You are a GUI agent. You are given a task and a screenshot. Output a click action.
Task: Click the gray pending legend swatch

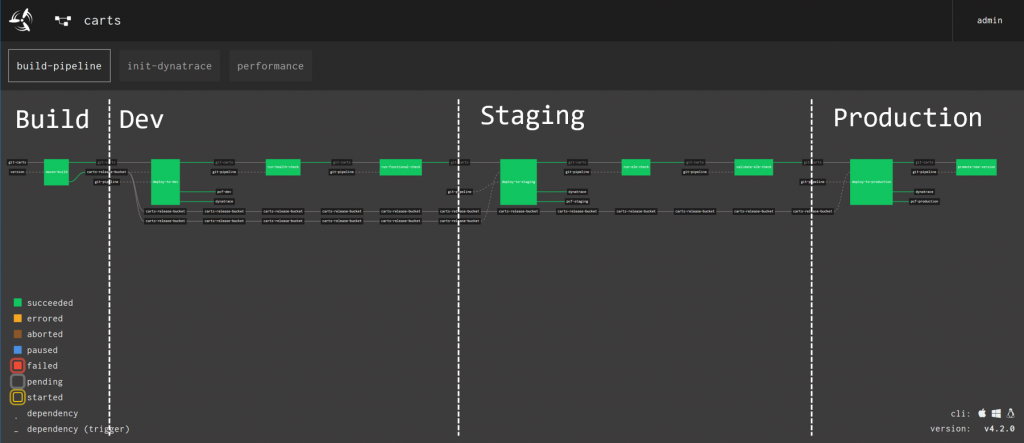(18, 382)
